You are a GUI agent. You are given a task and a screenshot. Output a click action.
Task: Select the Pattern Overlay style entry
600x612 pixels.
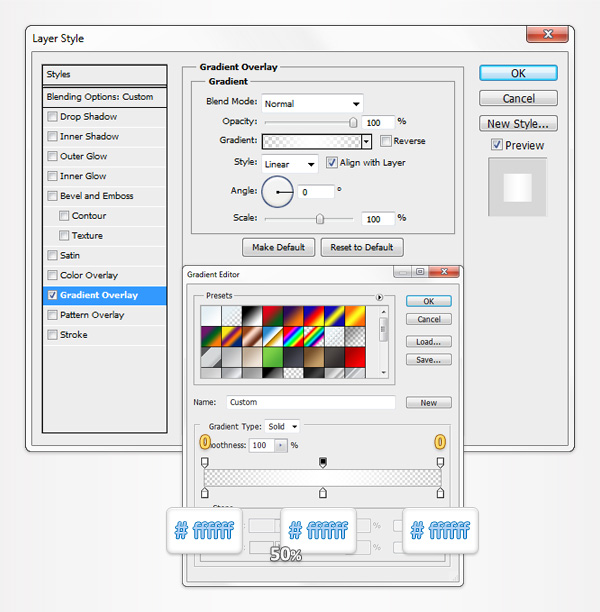pyautogui.click(x=92, y=315)
